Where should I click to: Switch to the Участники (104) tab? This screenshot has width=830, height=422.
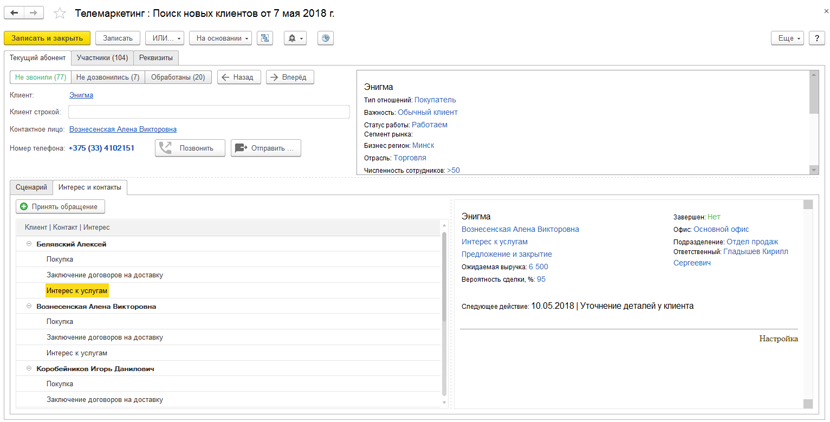click(x=102, y=58)
